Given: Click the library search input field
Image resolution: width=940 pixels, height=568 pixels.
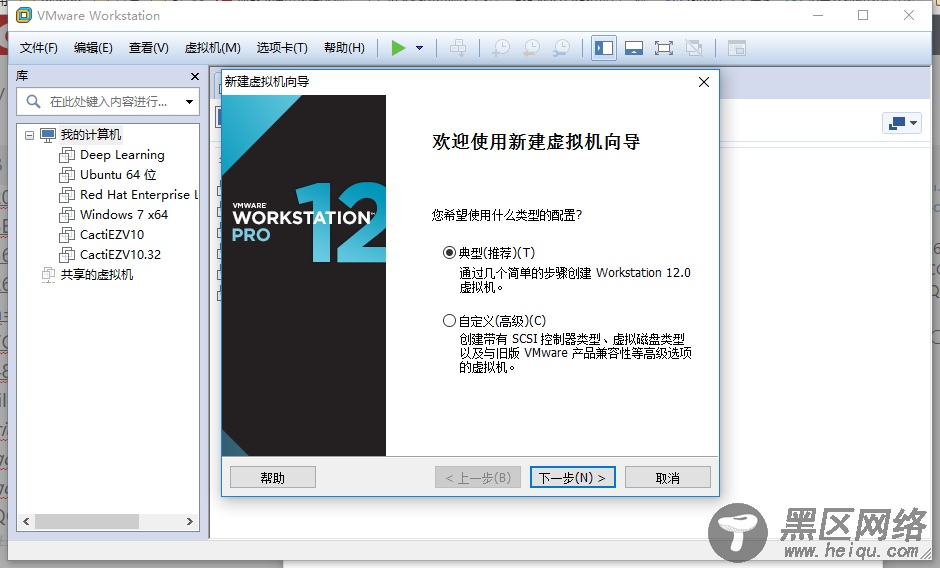Looking at the screenshot, I should click(108, 101).
